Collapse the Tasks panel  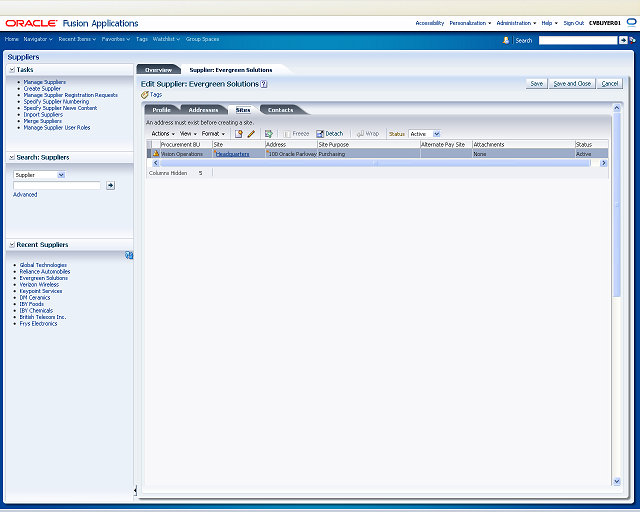[12, 70]
